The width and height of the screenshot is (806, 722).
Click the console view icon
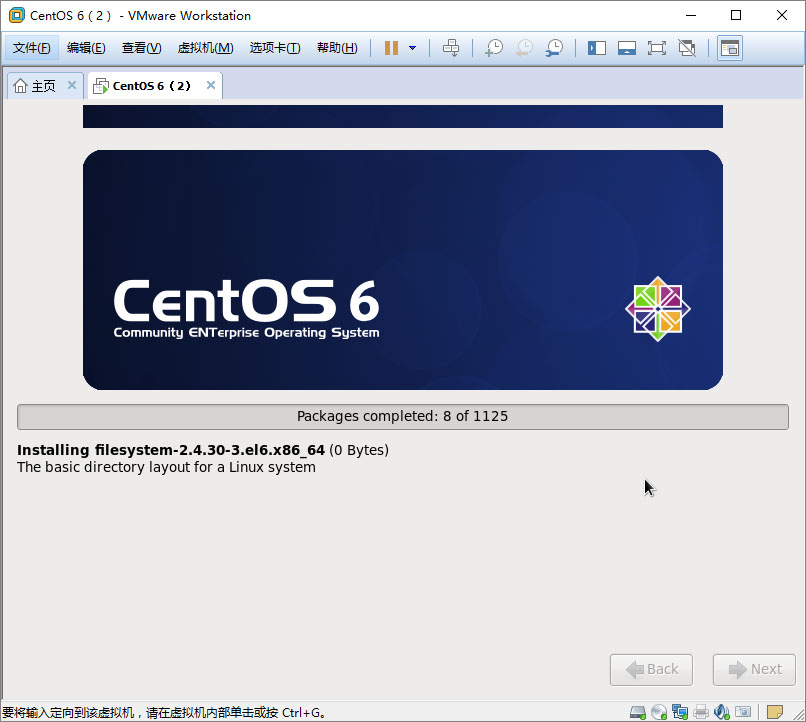point(730,48)
